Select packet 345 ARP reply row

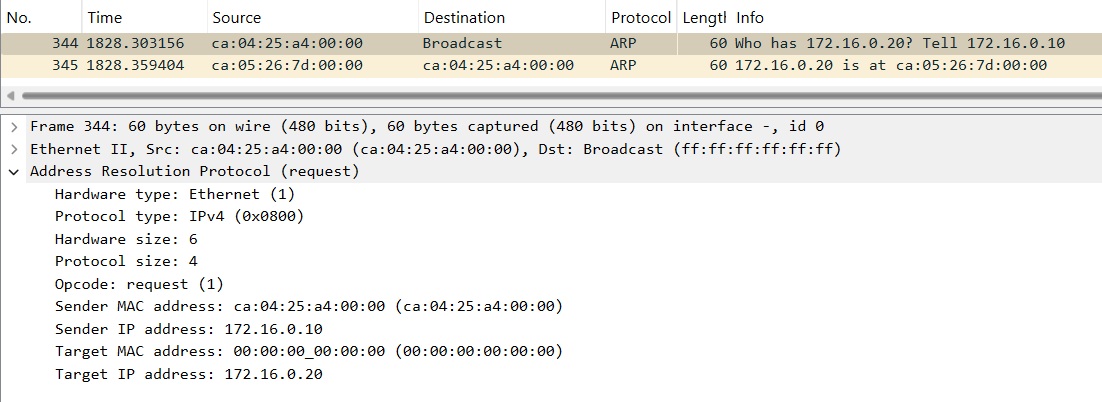tap(551, 66)
